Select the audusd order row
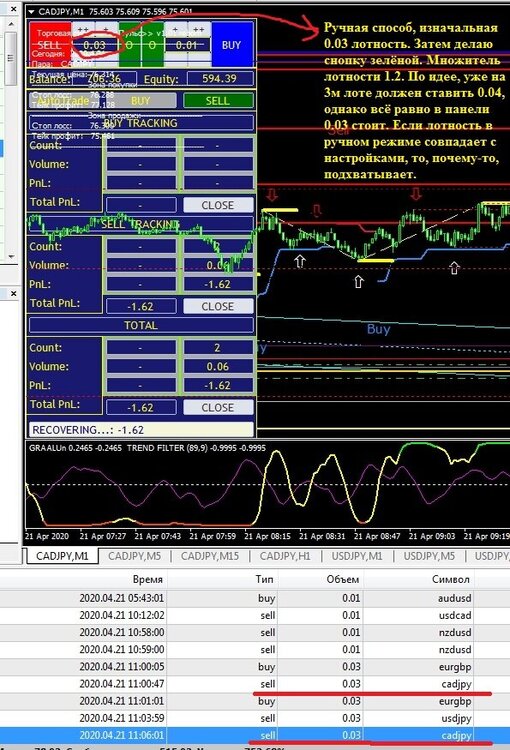 255,598
